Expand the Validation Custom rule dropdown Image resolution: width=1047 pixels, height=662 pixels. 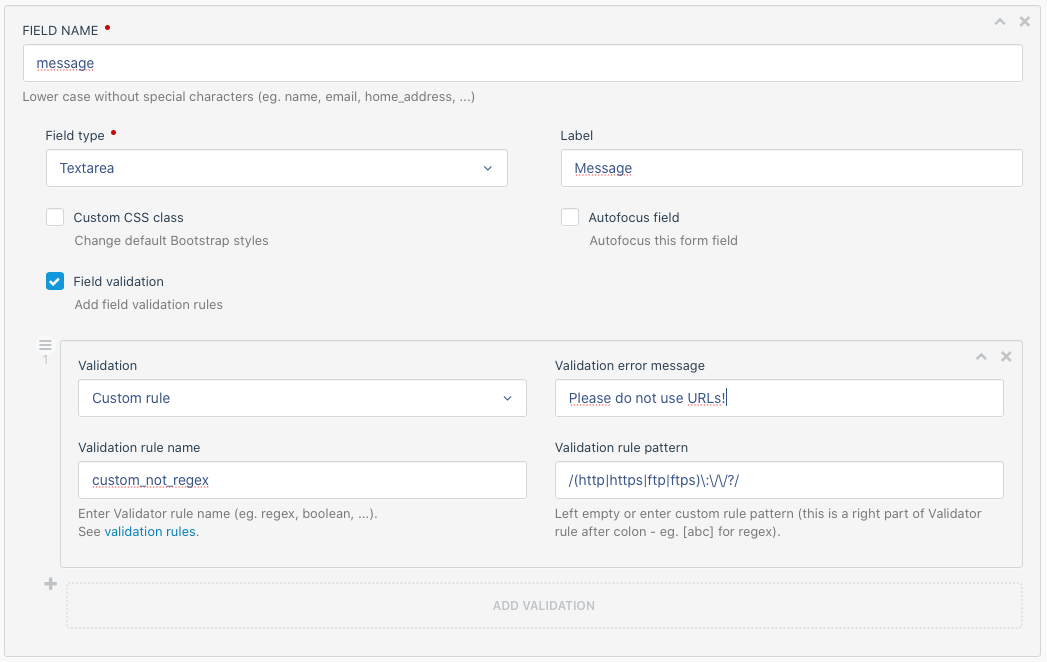302,398
